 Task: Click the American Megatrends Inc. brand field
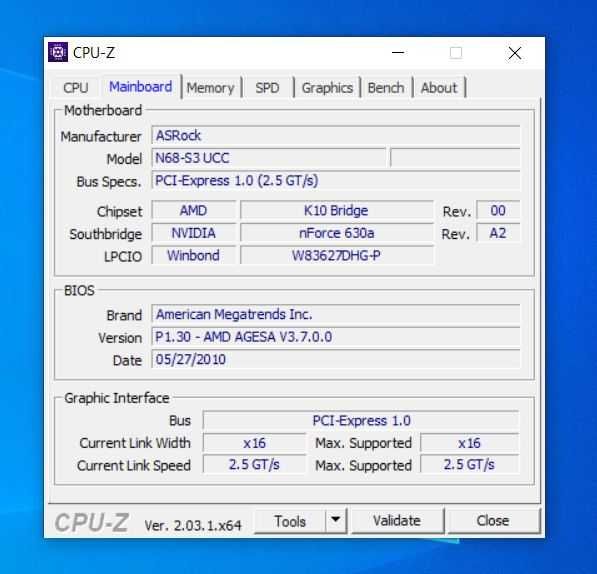(336, 314)
